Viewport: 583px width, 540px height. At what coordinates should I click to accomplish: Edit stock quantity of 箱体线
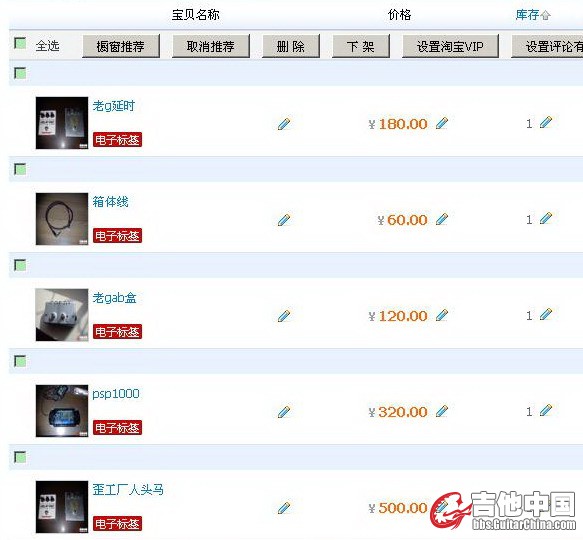coord(546,218)
